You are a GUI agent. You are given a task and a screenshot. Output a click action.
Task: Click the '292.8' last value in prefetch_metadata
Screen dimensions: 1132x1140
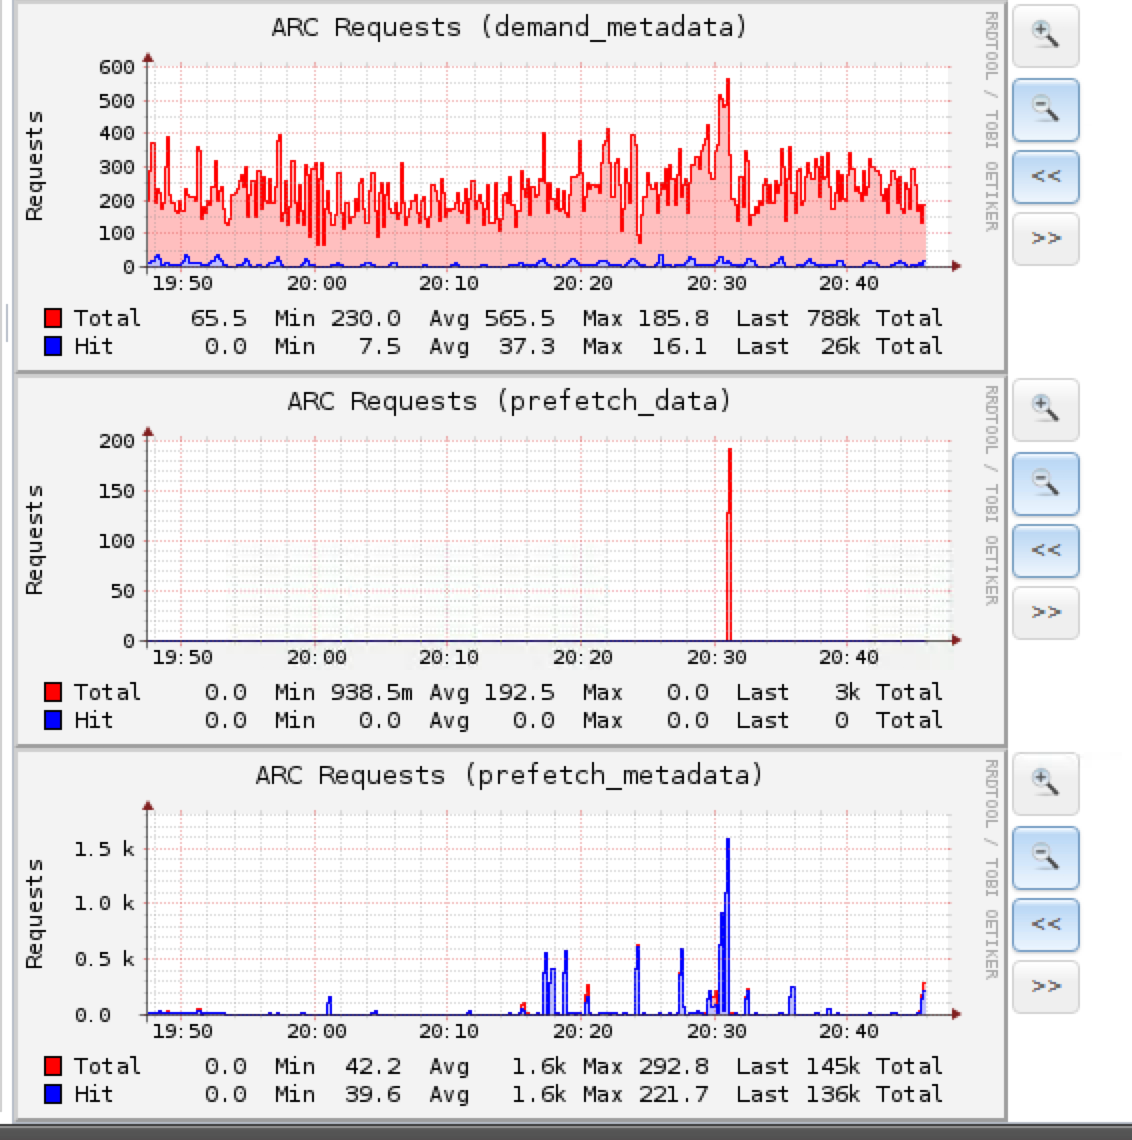pyautogui.click(x=674, y=1067)
